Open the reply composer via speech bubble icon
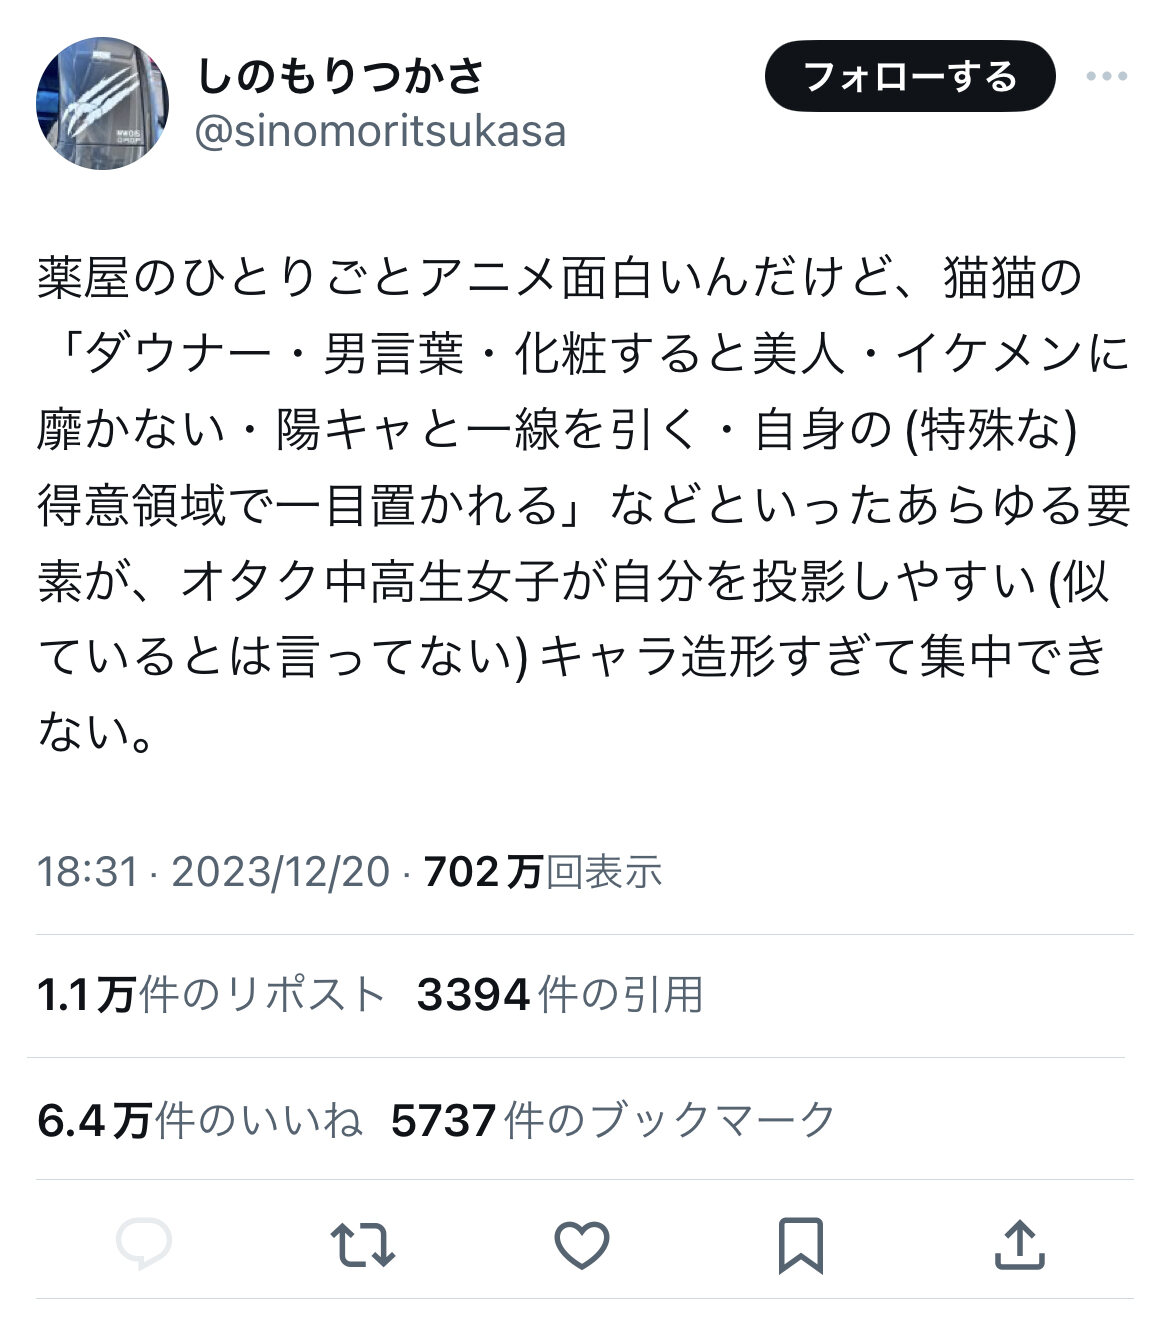 click(144, 1244)
